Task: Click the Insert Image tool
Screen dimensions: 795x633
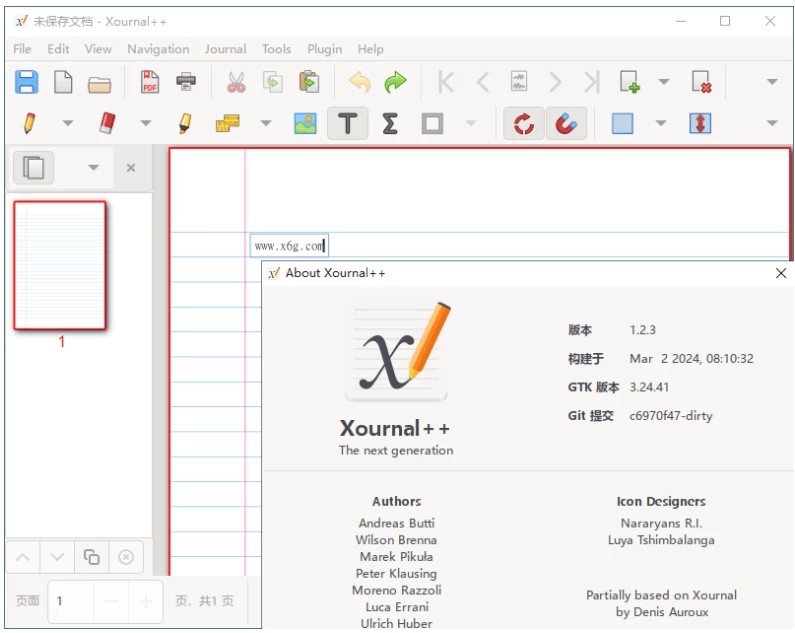Action: [305, 123]
